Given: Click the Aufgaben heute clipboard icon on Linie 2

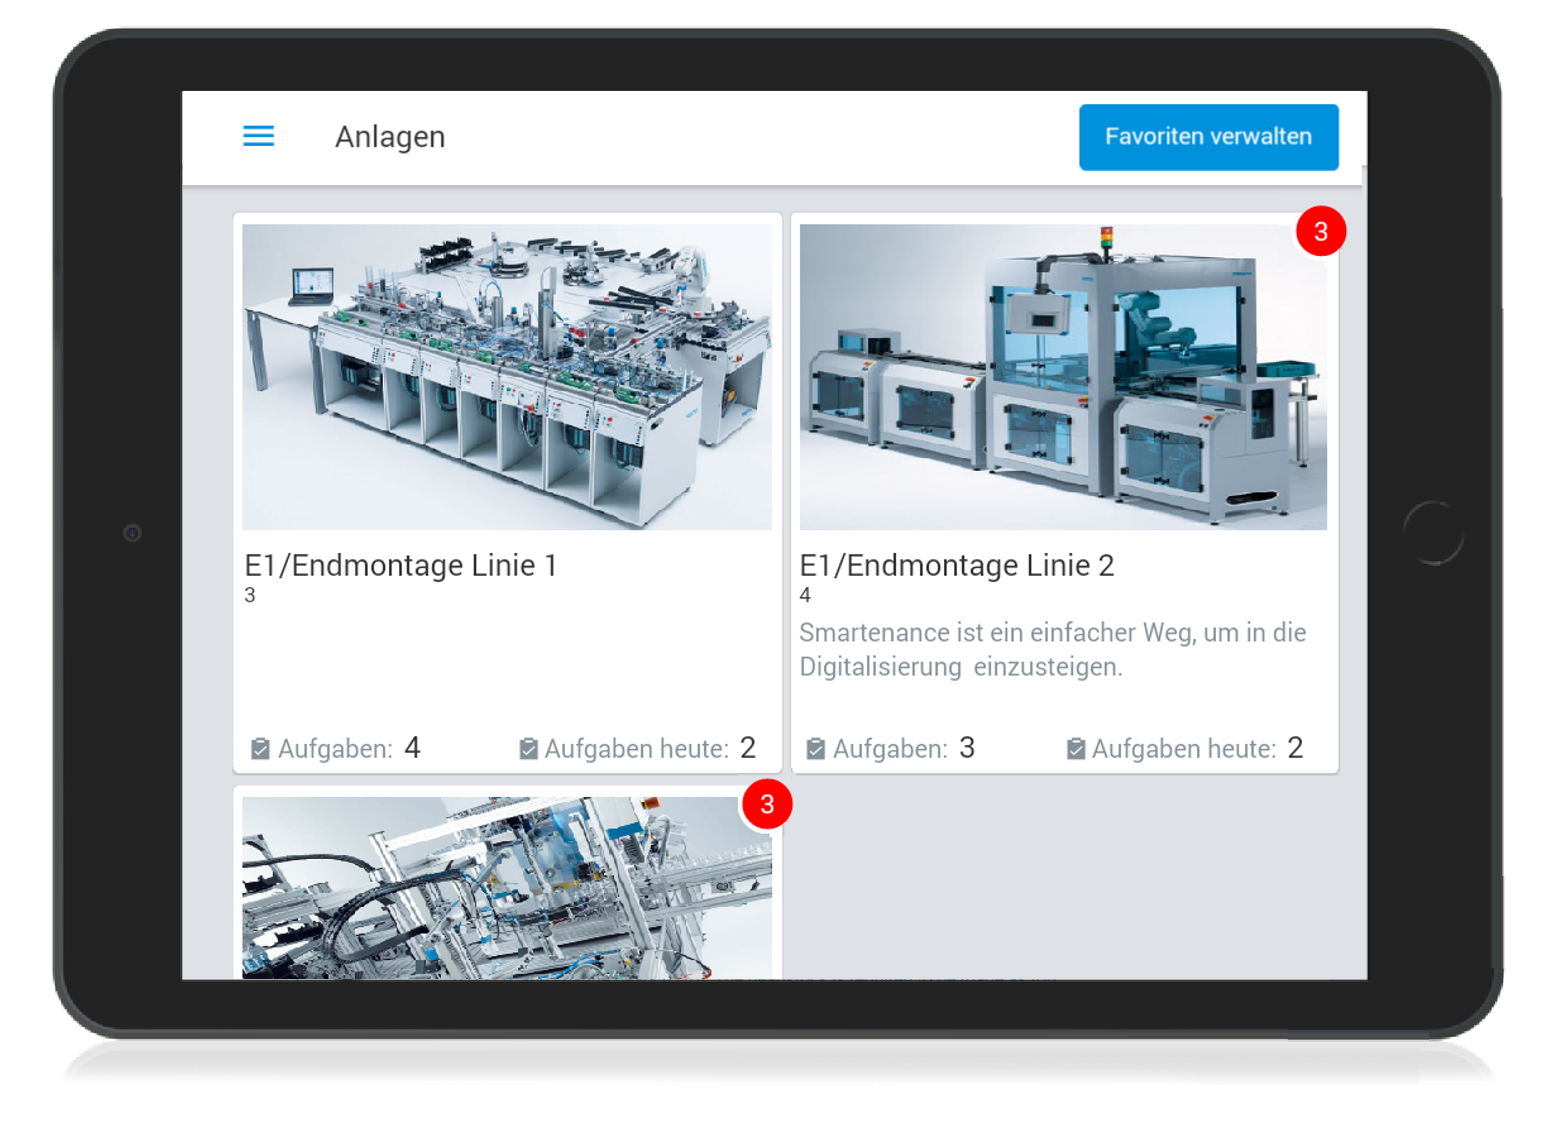Looking at the screenshot, I should [x=1076, y=749].
